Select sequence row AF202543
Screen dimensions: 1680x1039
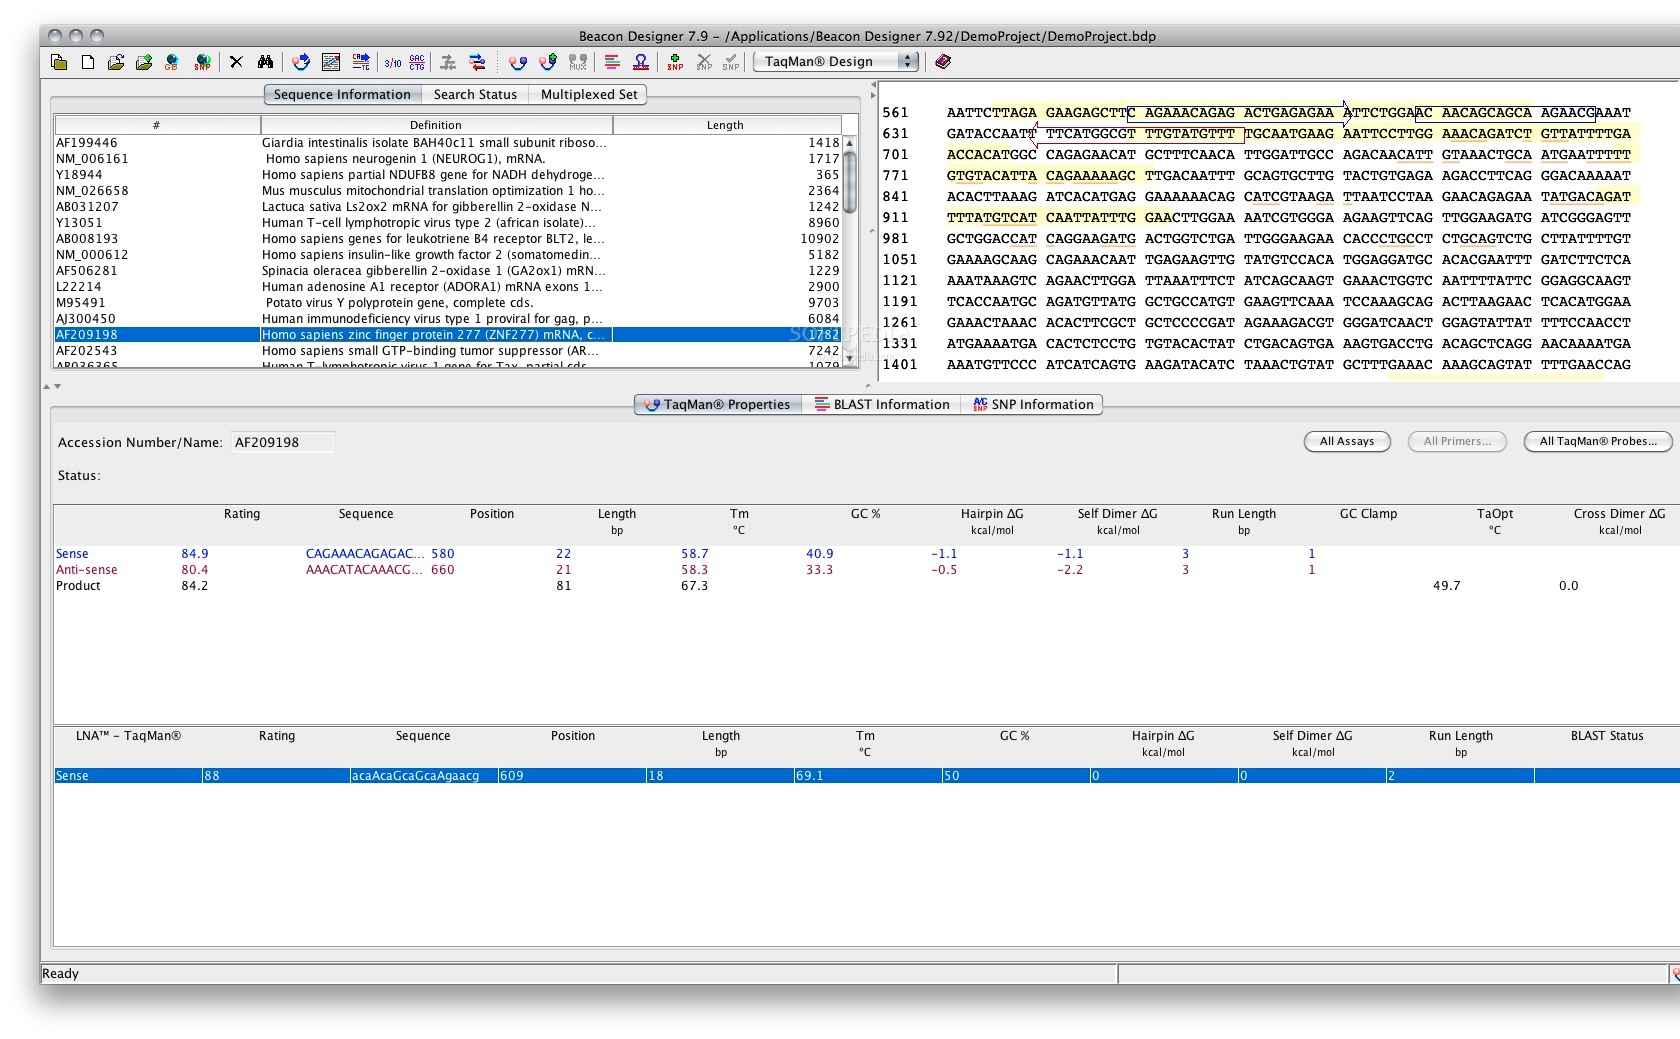[448, 351]
